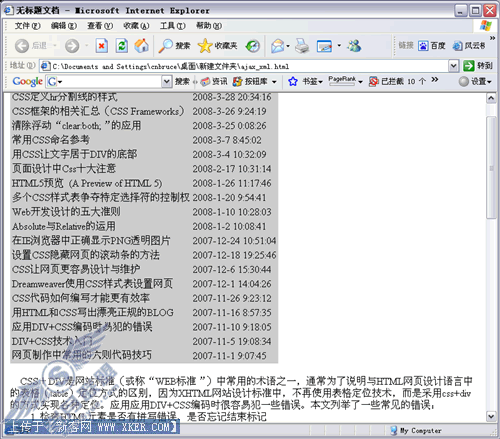
Task: Open the PageRank dropdown arrow
Action: tap(361, 82)
